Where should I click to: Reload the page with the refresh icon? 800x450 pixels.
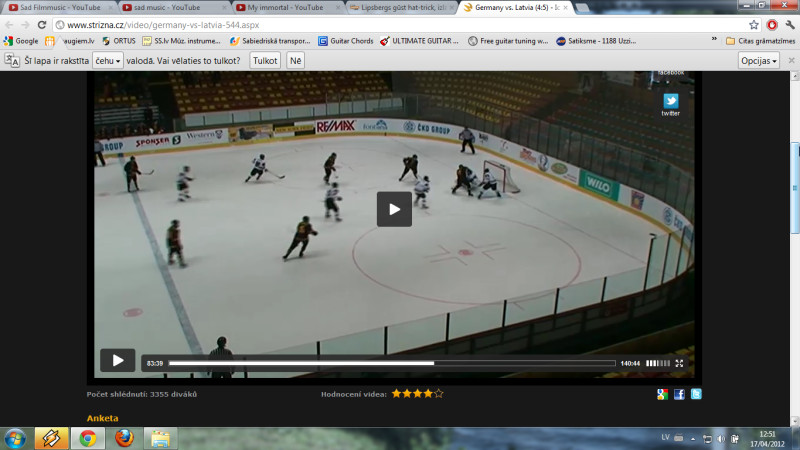coord(42,24)
